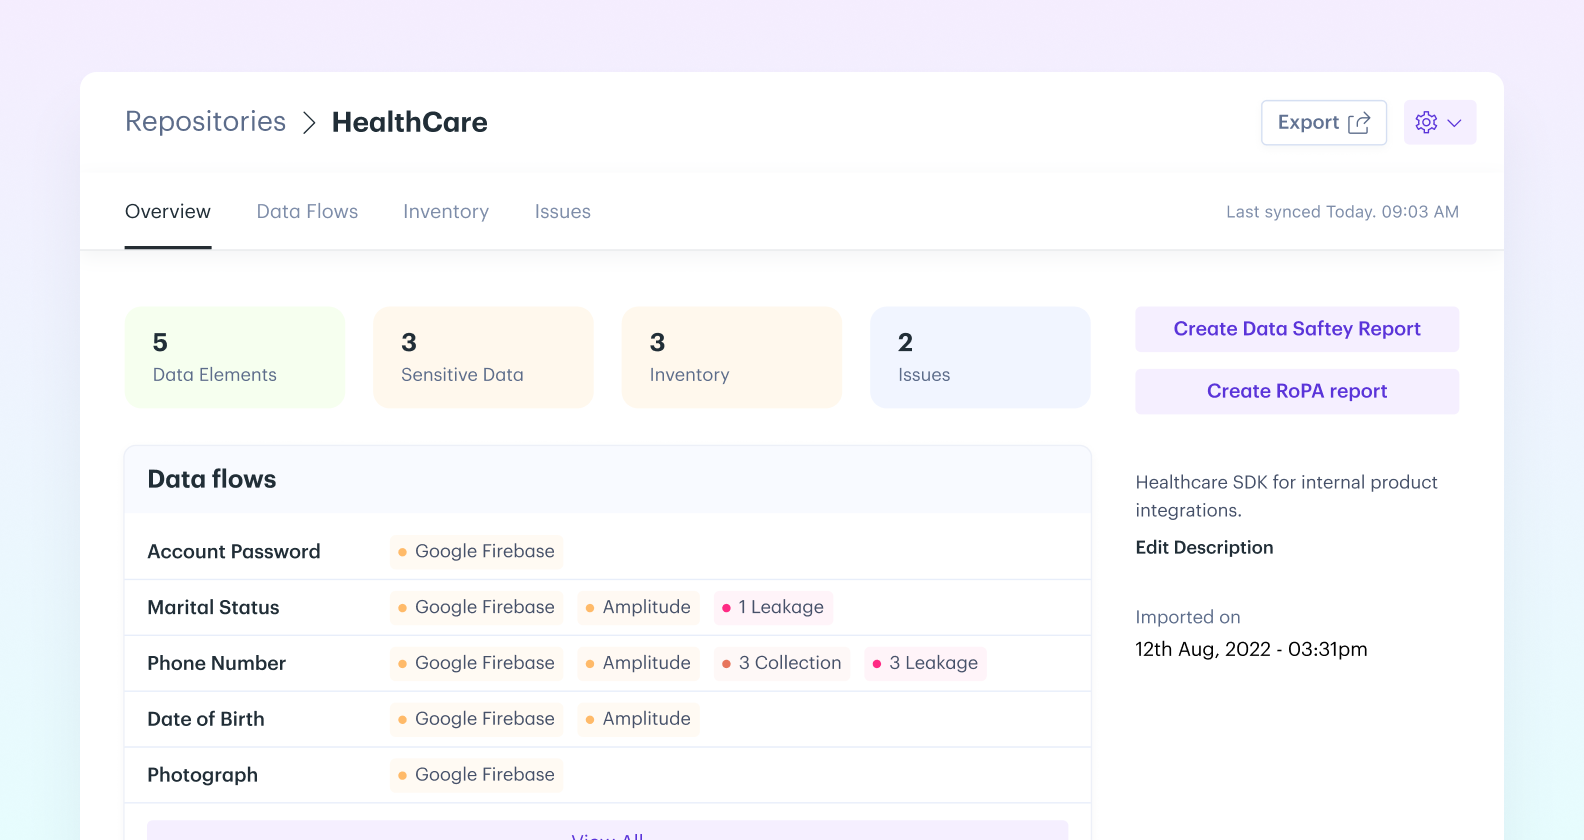Click the Photograph row label
Viewport: 1584px width, 840px height.
click(202, 776)
